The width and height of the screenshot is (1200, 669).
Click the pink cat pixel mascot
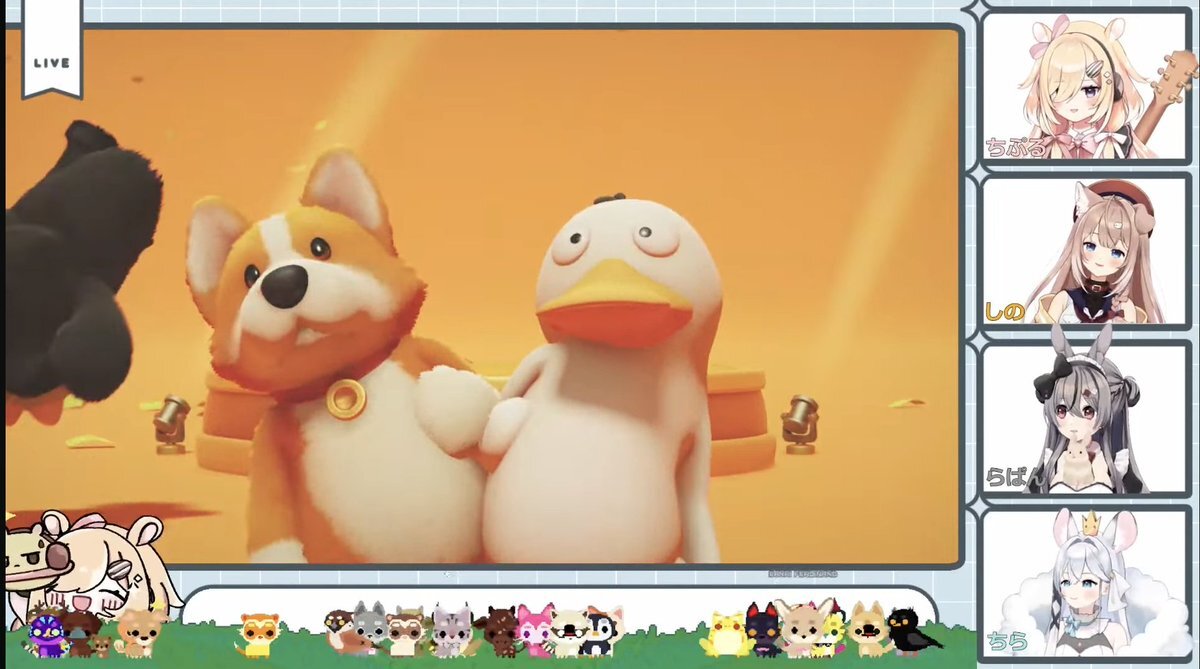click(534, 631)
